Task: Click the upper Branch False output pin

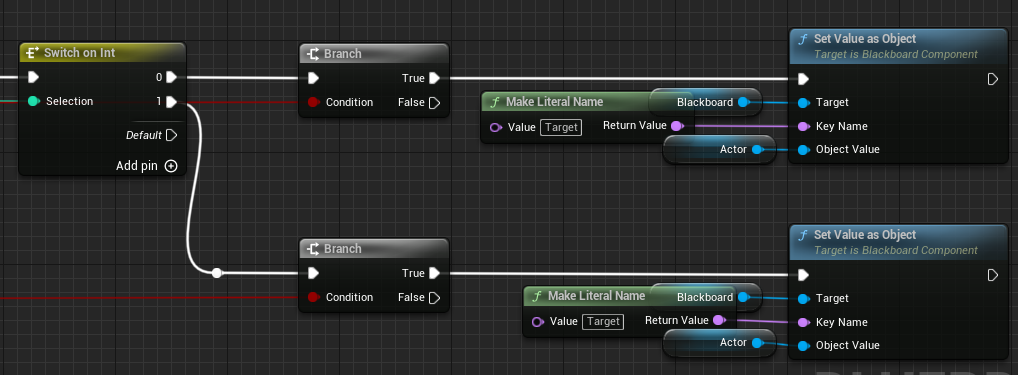Action: (x=434, y=103)
